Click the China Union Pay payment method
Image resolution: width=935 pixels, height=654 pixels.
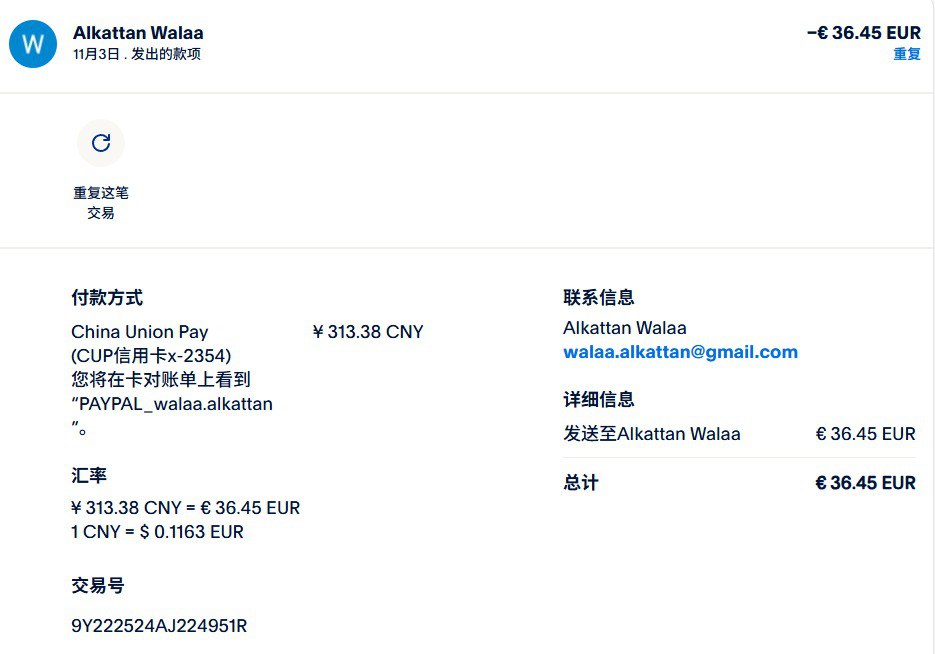(140, 332)
